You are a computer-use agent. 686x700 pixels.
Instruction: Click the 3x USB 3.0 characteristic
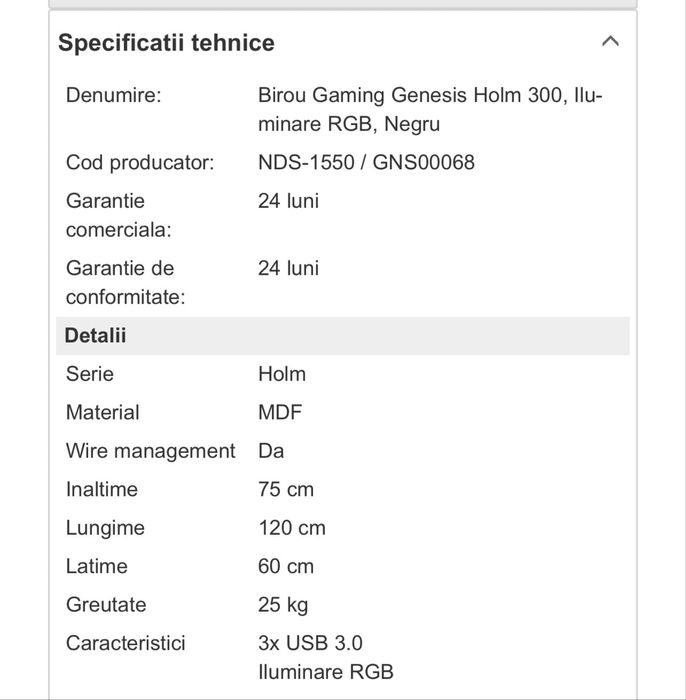click(x=310, y=643)
